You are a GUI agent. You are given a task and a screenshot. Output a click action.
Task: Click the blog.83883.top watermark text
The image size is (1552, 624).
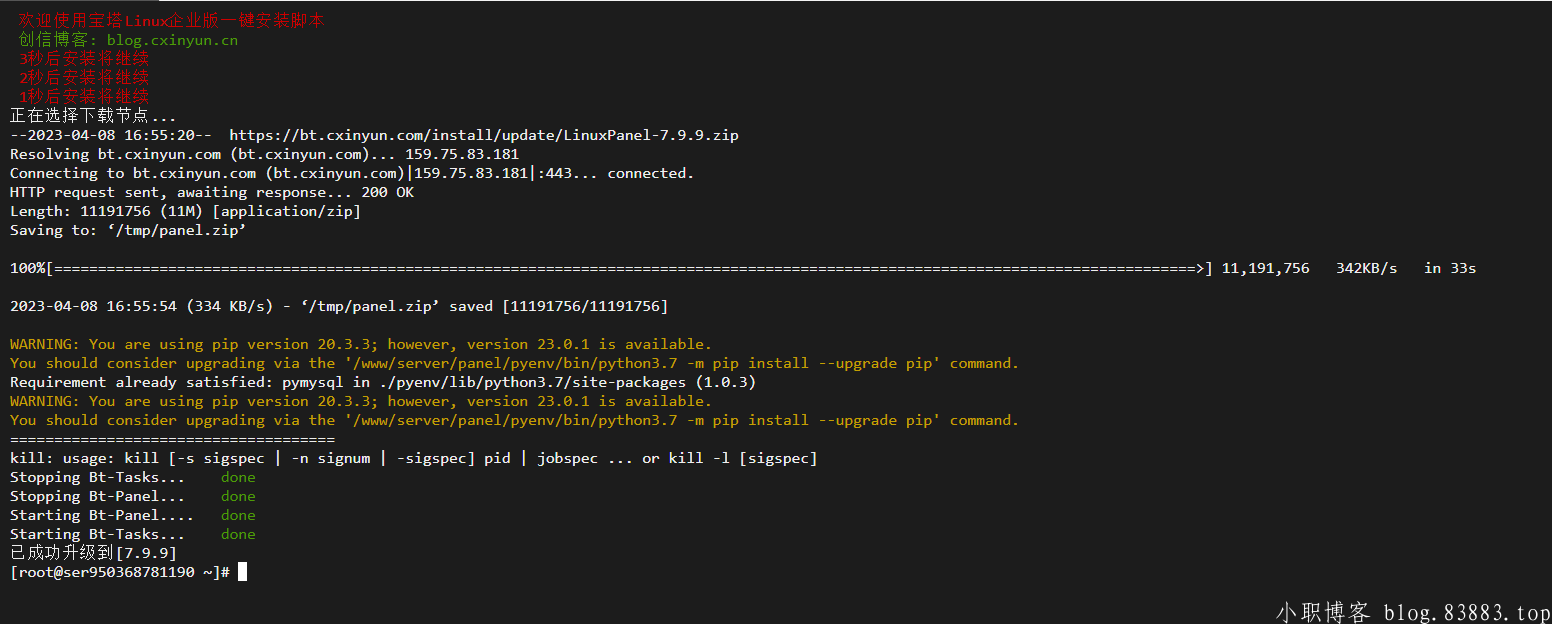pos(1466,612)
